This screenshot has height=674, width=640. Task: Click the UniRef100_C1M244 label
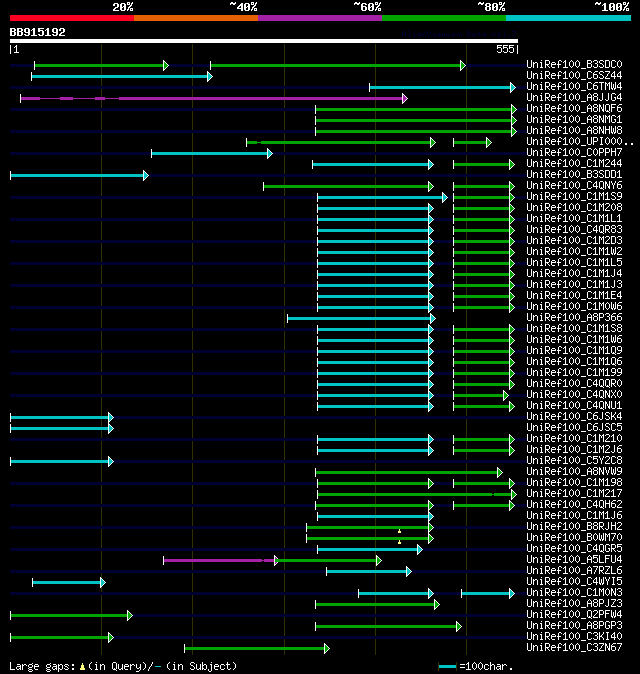pyautogui.click(x=574, y=163)
